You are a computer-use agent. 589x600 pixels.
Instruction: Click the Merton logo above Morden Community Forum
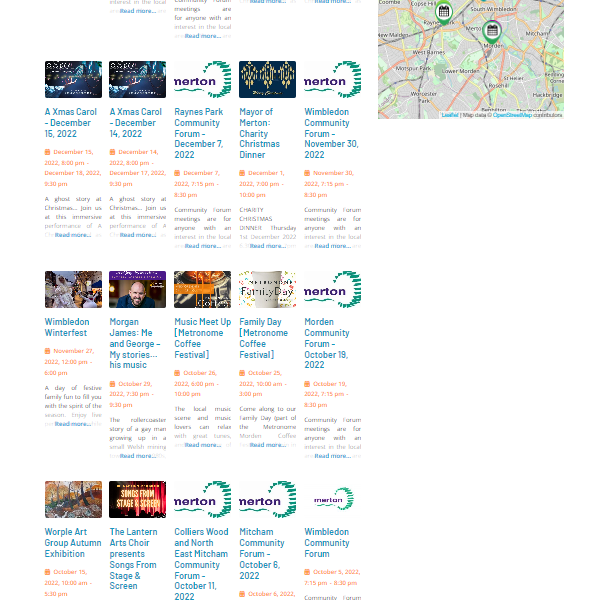333,289
